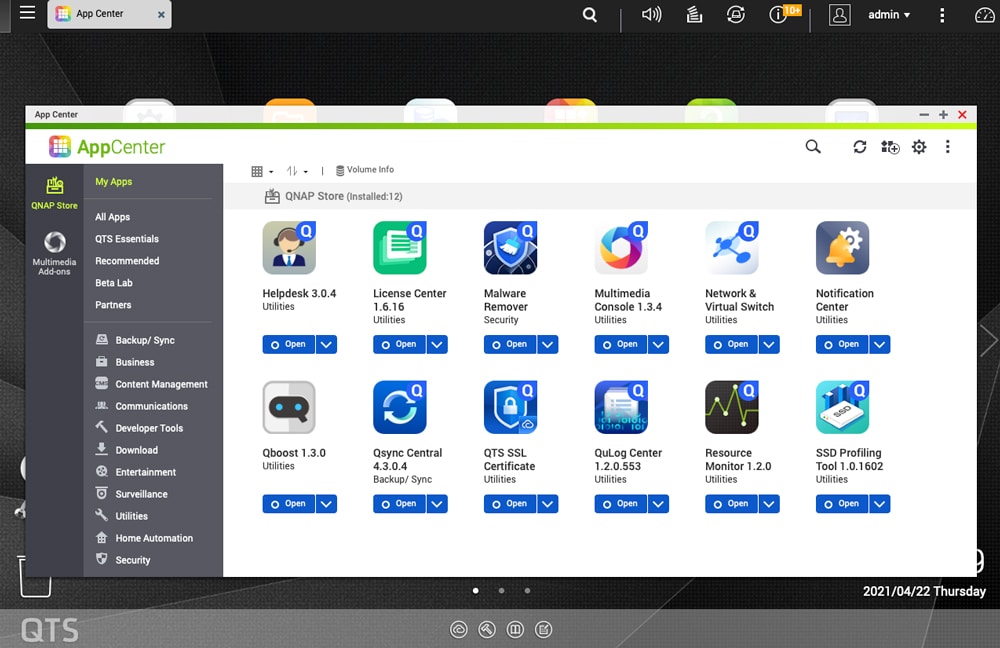Open App Center three-dot more options

point(948,147)
